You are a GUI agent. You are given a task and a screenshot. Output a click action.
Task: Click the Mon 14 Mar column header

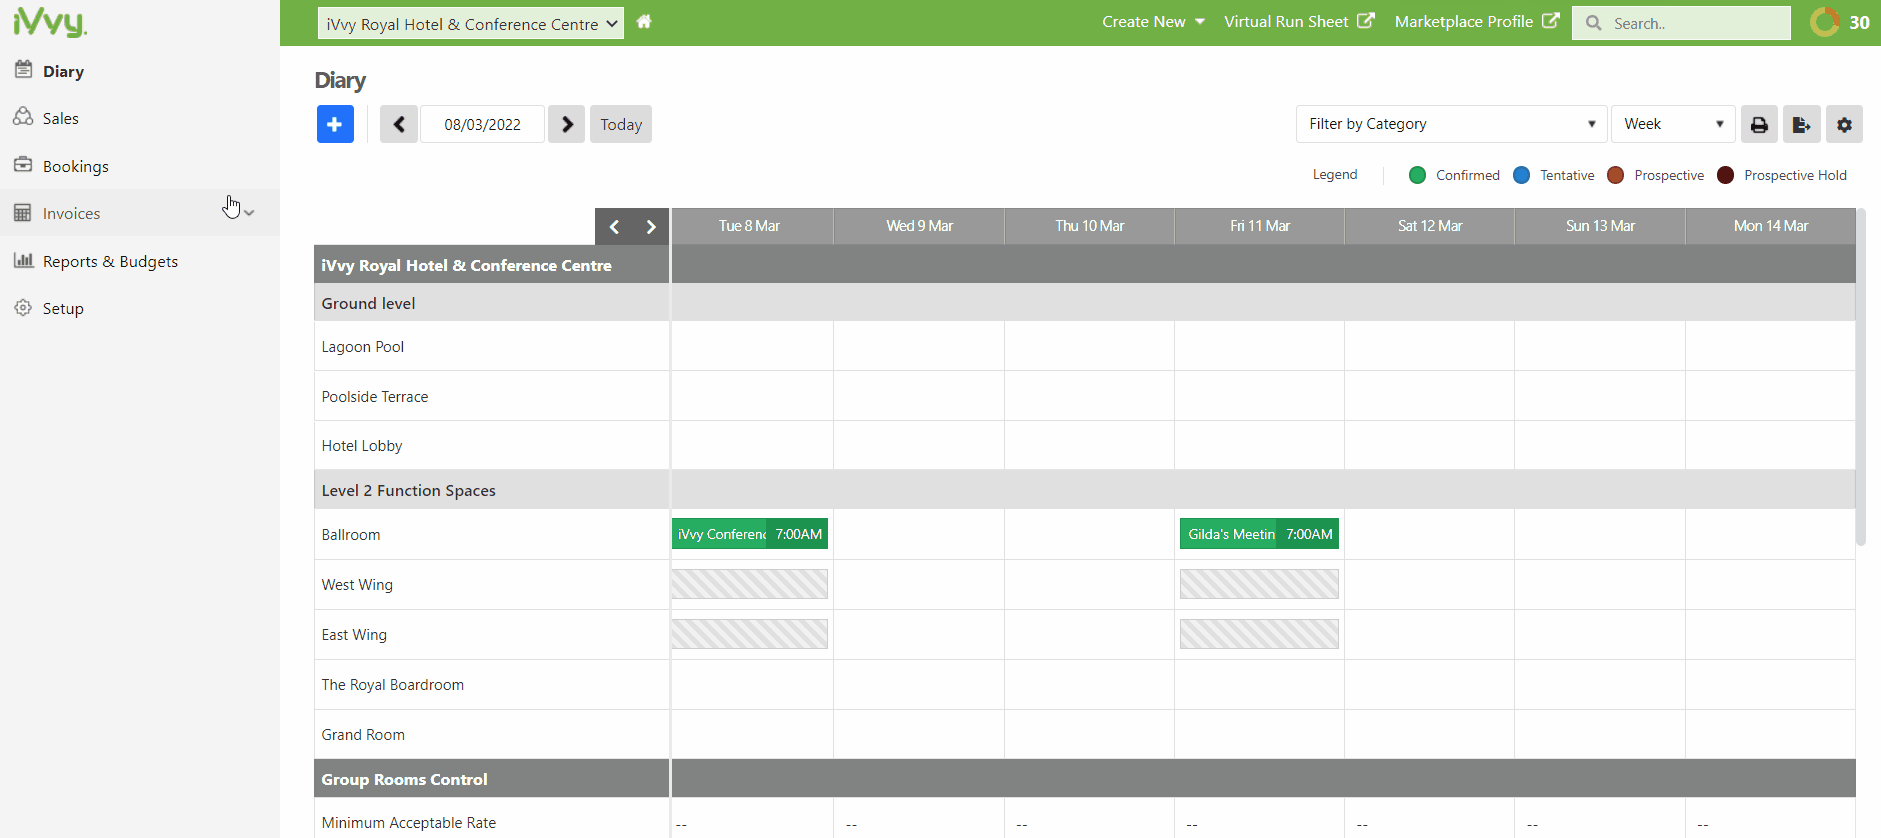point(1771,226)
